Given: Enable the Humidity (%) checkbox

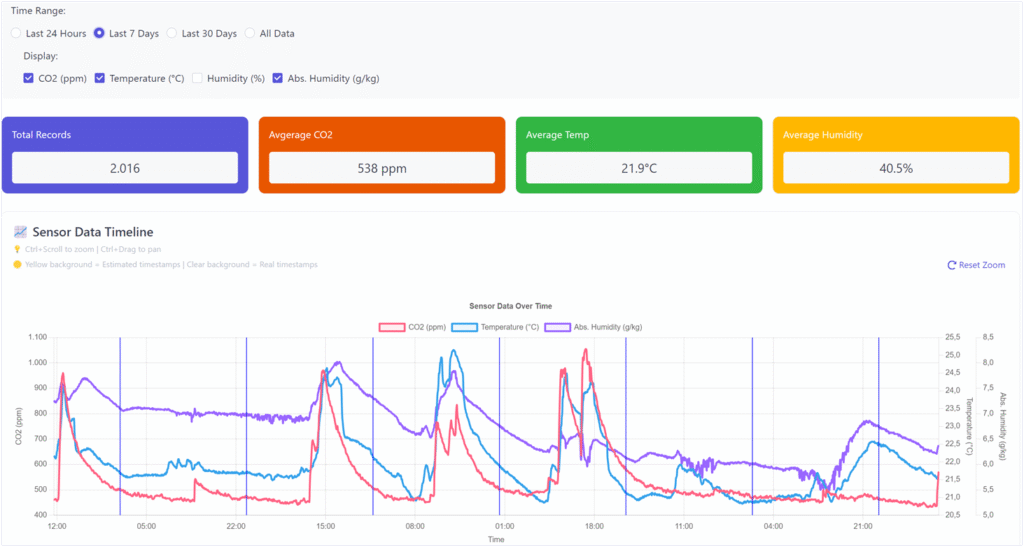Looking at the screenshot, I should [197, 78].
